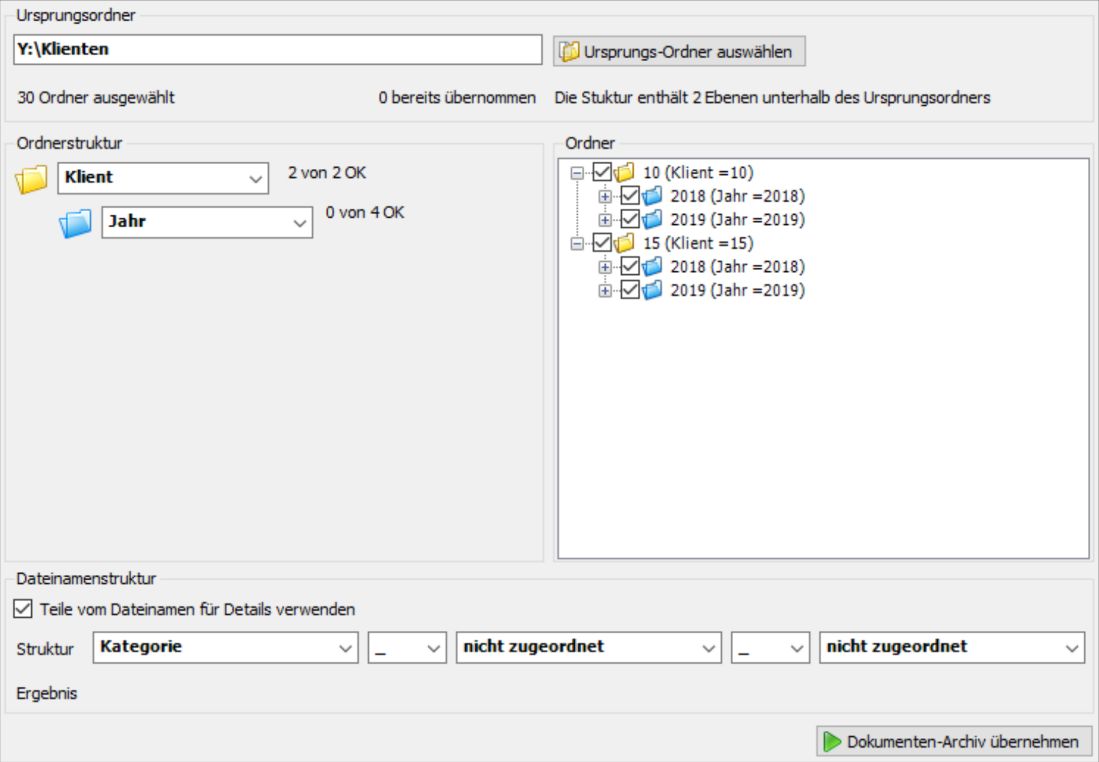
Task: Click yellow folder icon of client 15
Action: point(625,243)
